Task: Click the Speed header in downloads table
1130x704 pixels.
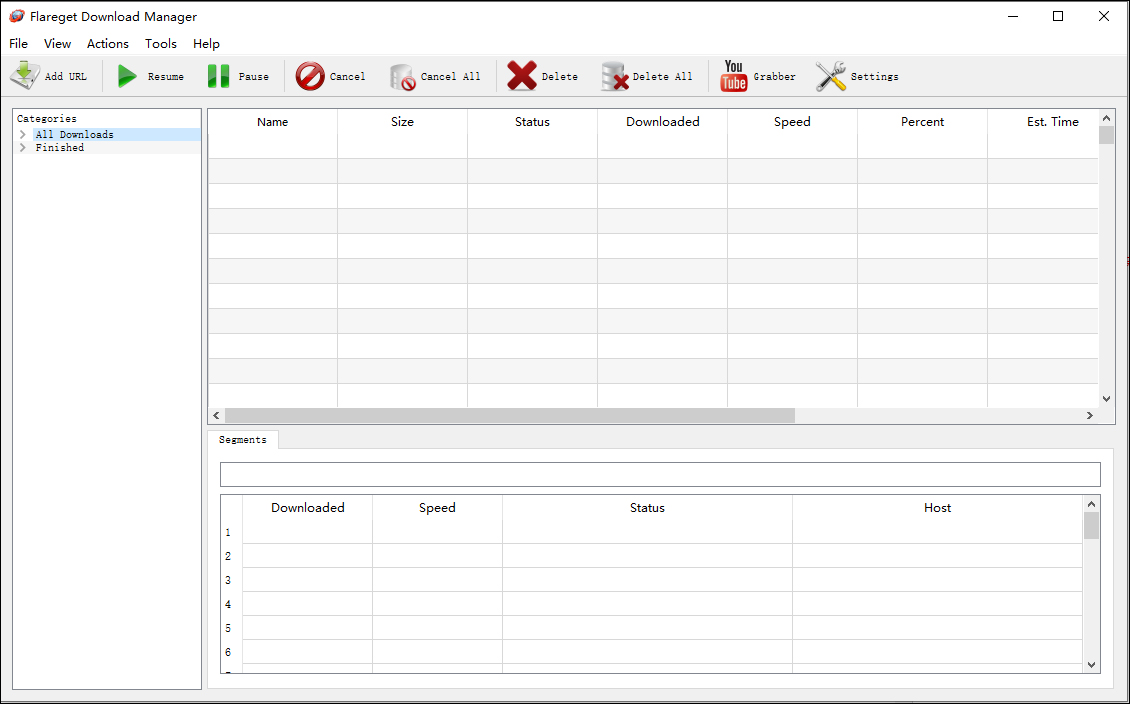Action: tap(793, 122)
